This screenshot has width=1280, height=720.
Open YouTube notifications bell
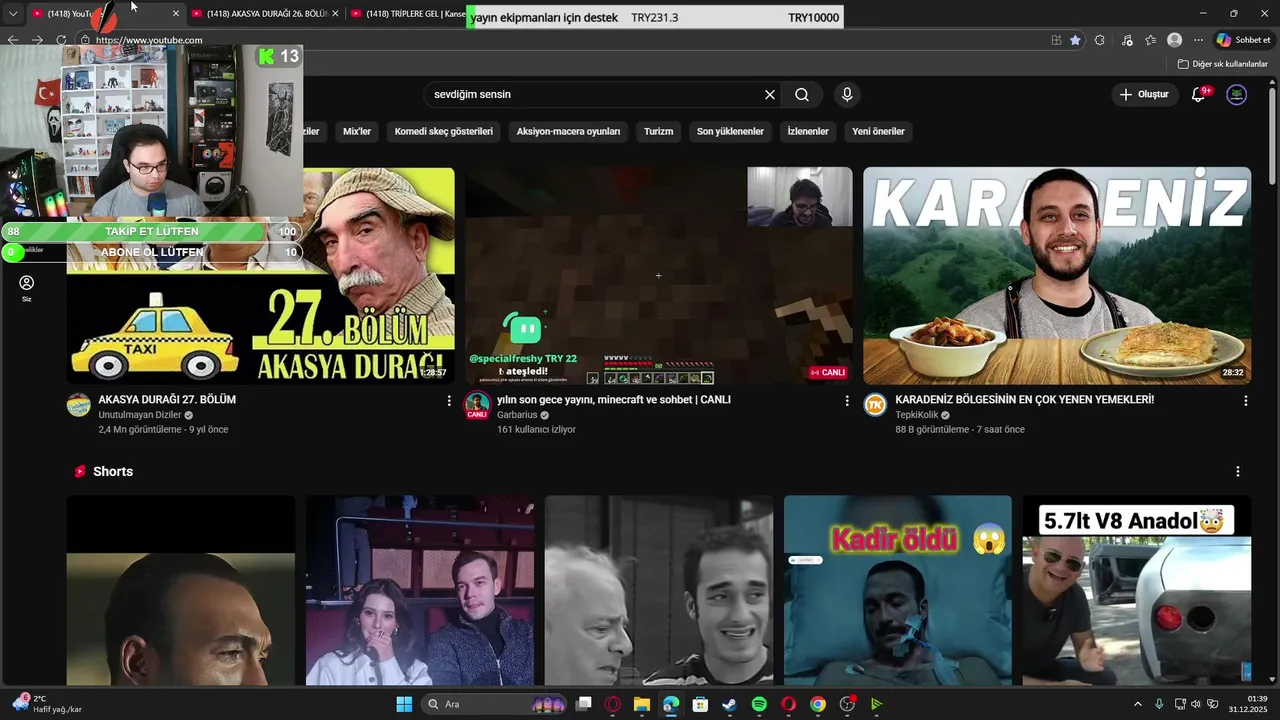click(1199, 95)
